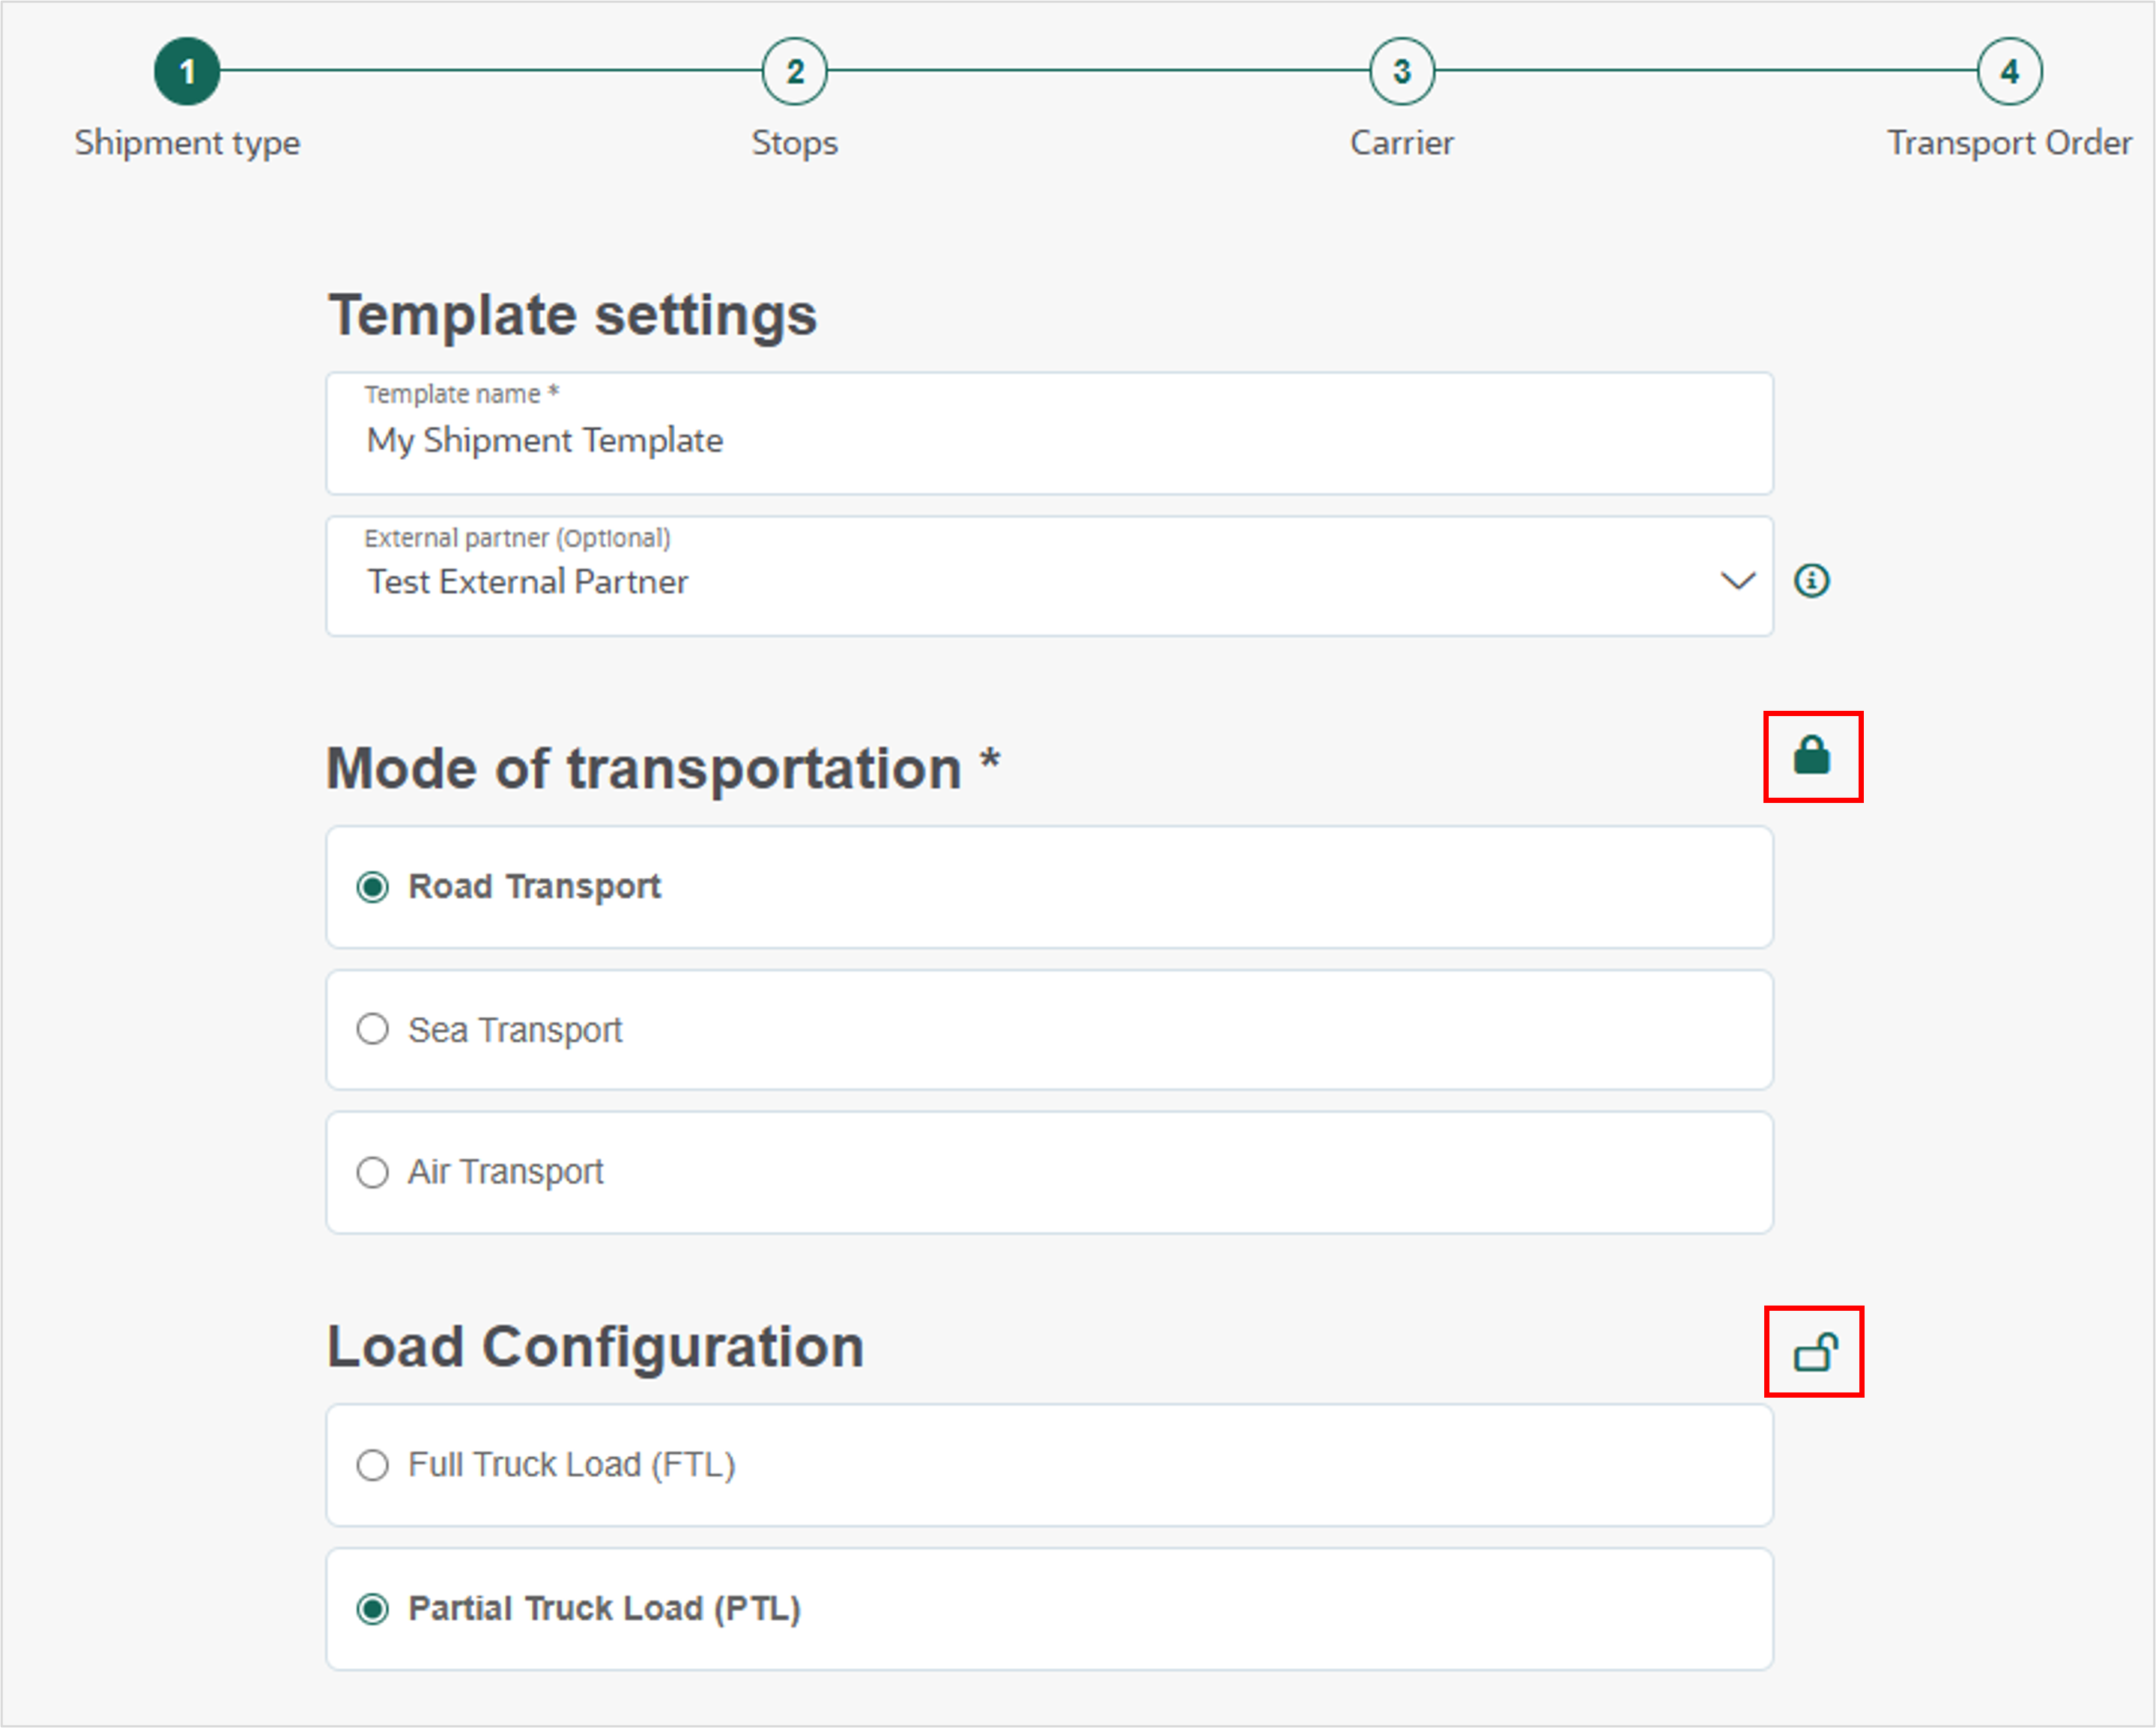
Task: Open step 3 Carrier
Action: [x=1401, y=71]
